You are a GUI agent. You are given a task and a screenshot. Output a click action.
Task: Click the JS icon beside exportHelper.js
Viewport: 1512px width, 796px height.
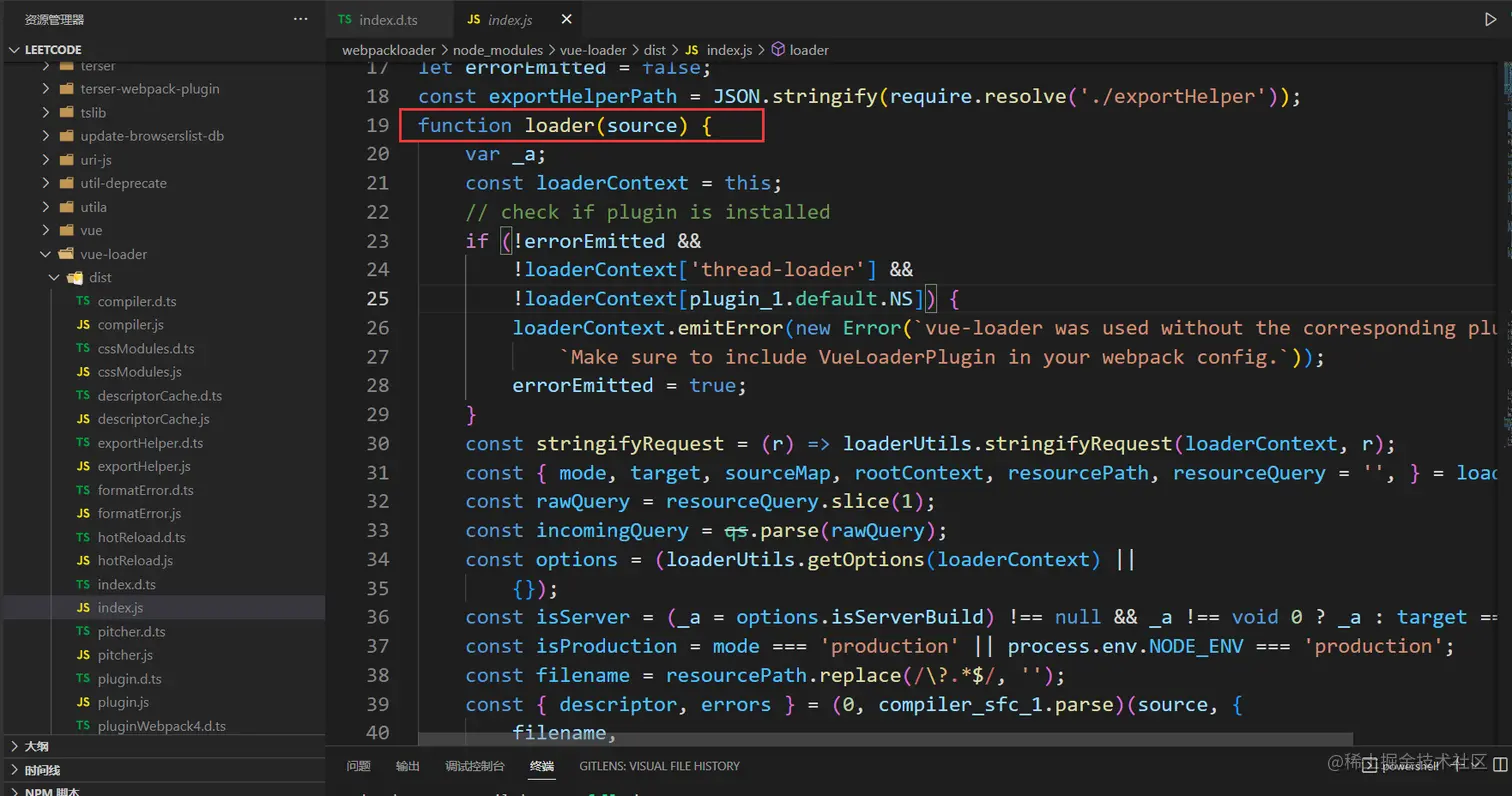(x=83, y=466)
